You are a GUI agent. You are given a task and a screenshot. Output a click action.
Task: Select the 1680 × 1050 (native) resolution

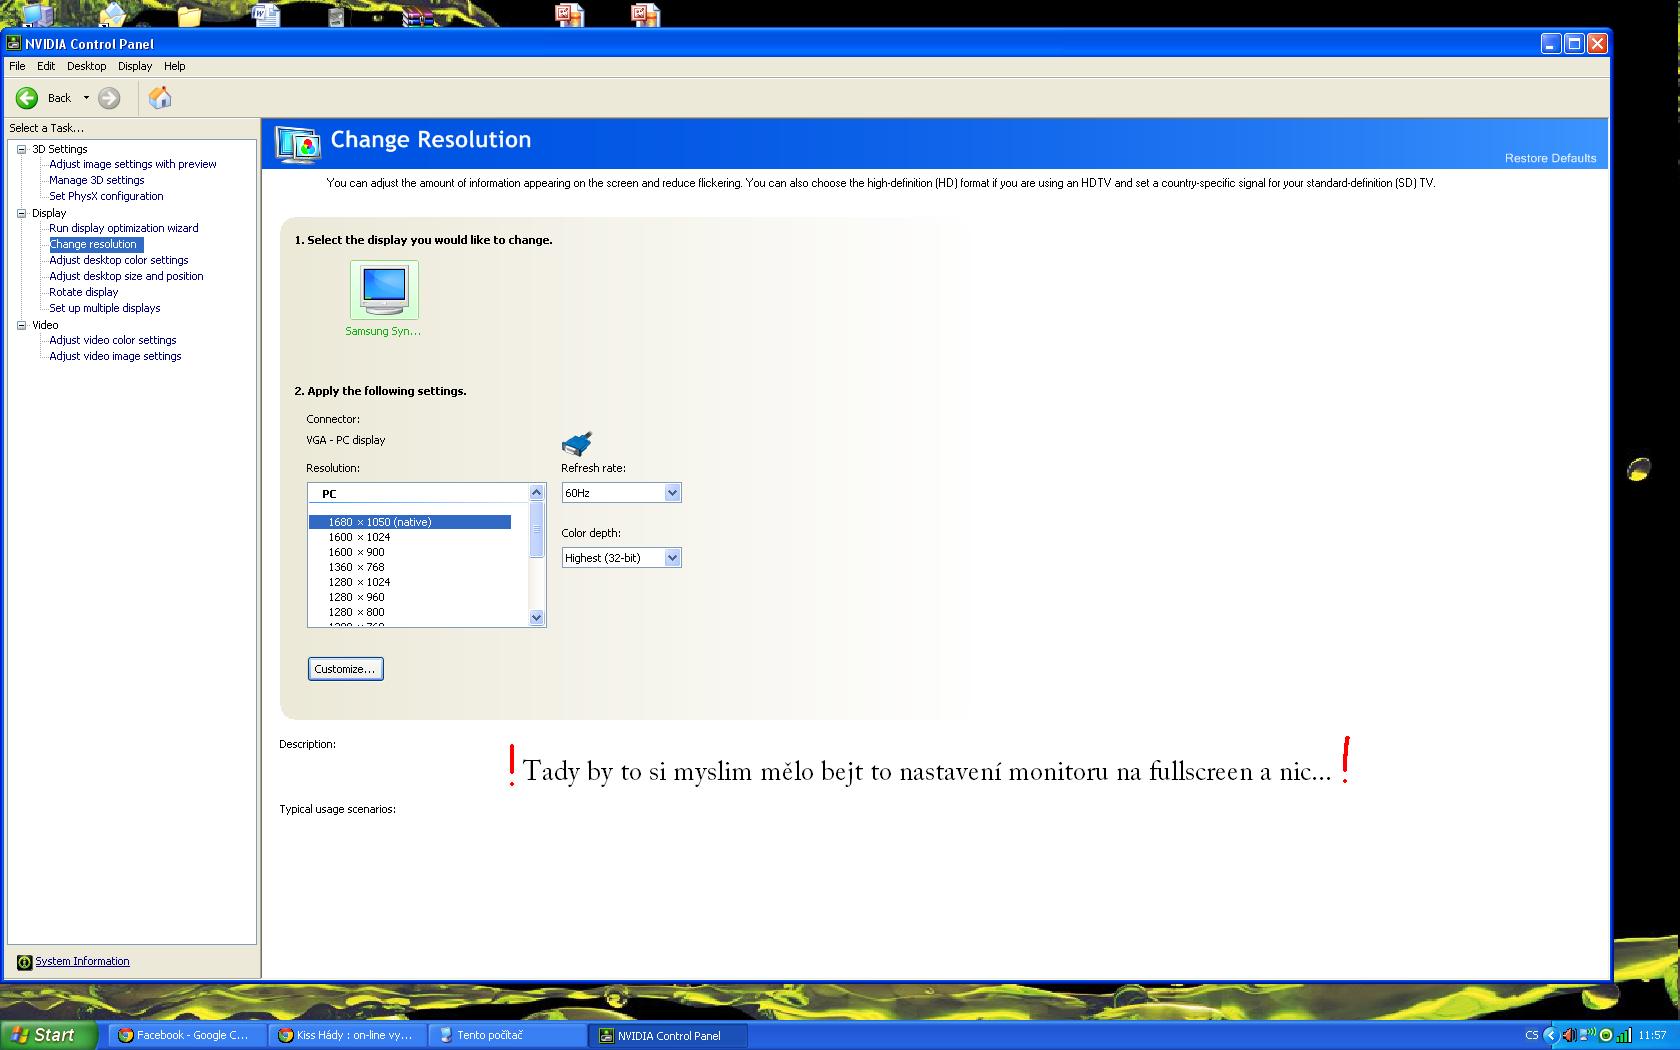point(410,522)
